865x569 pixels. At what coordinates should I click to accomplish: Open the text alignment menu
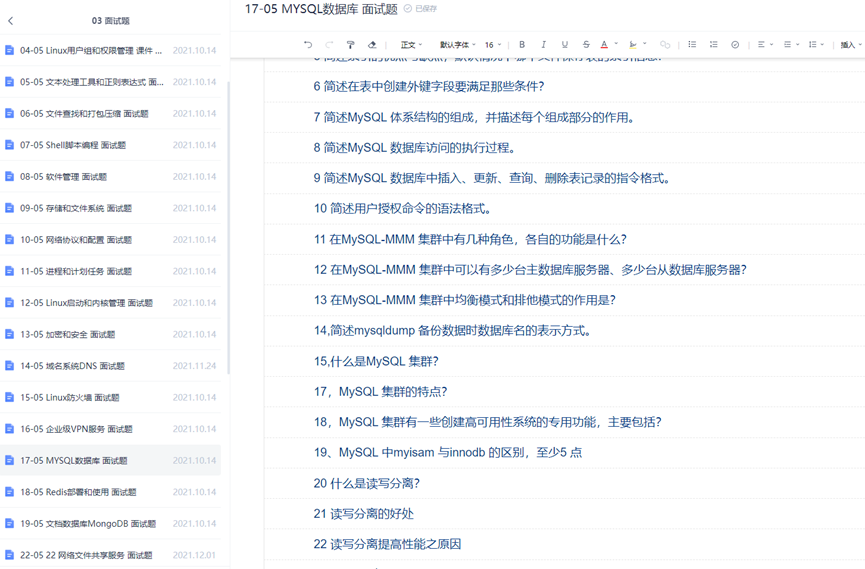coord(763,45)
